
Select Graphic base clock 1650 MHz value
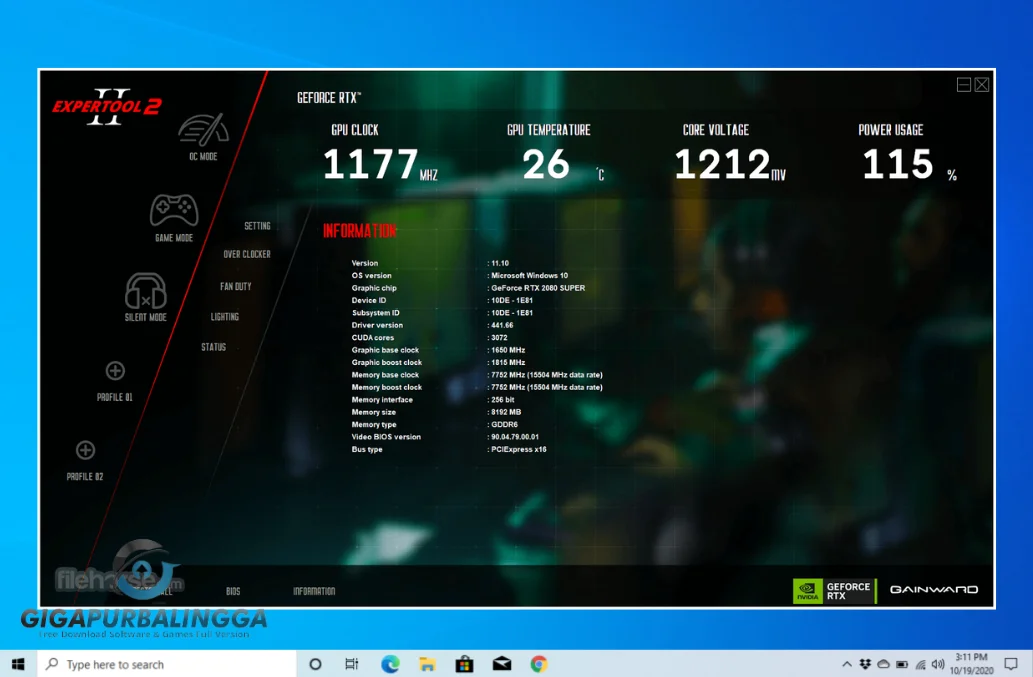508,350
